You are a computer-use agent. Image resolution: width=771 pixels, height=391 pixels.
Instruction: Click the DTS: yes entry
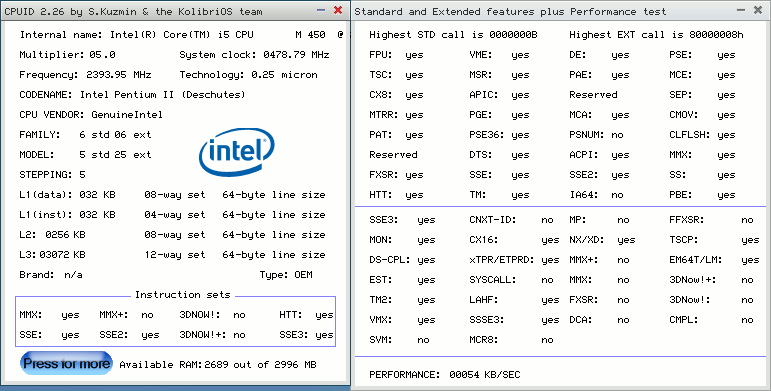tap(499, 154)
